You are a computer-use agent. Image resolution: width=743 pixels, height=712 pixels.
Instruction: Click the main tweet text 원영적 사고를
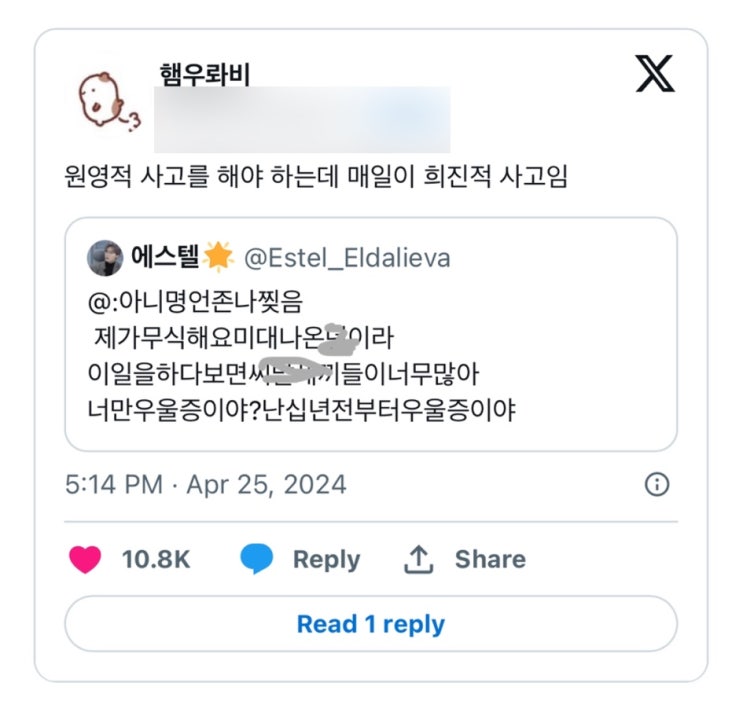point(313,177)
